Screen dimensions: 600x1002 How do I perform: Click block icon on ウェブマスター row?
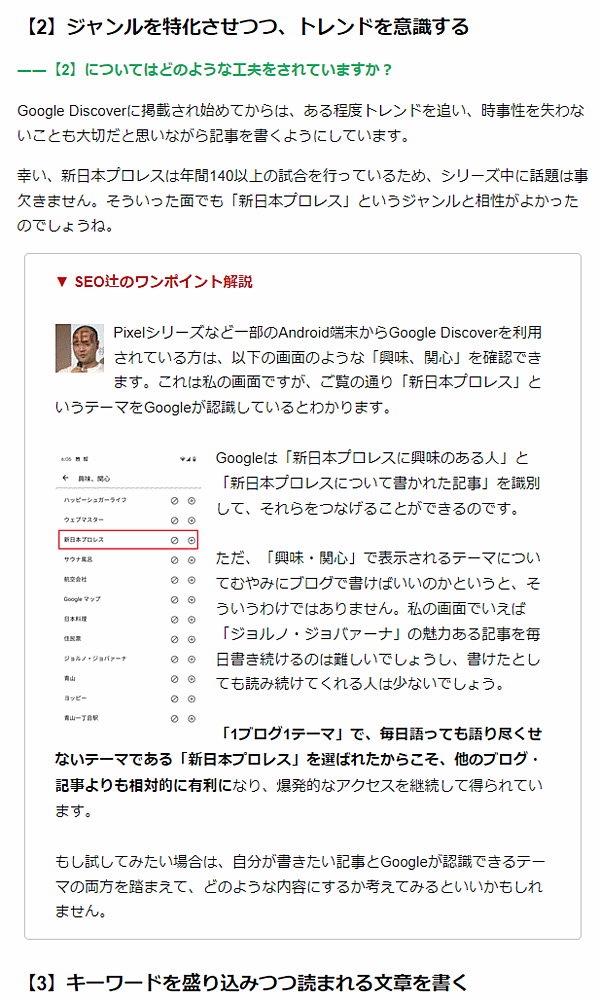pos(174,520)
